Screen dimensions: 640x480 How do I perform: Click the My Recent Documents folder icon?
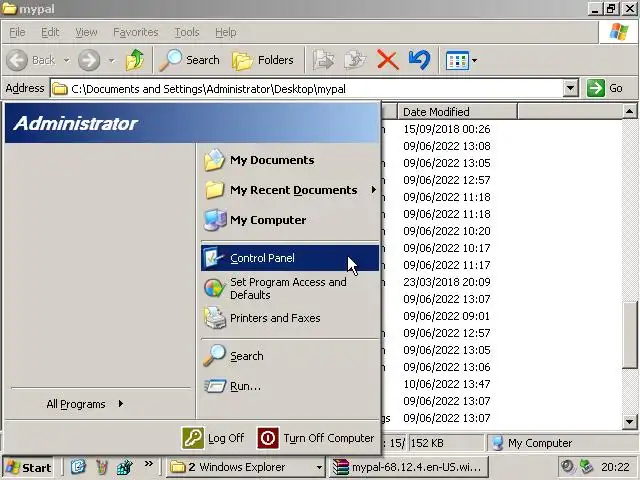214,190
